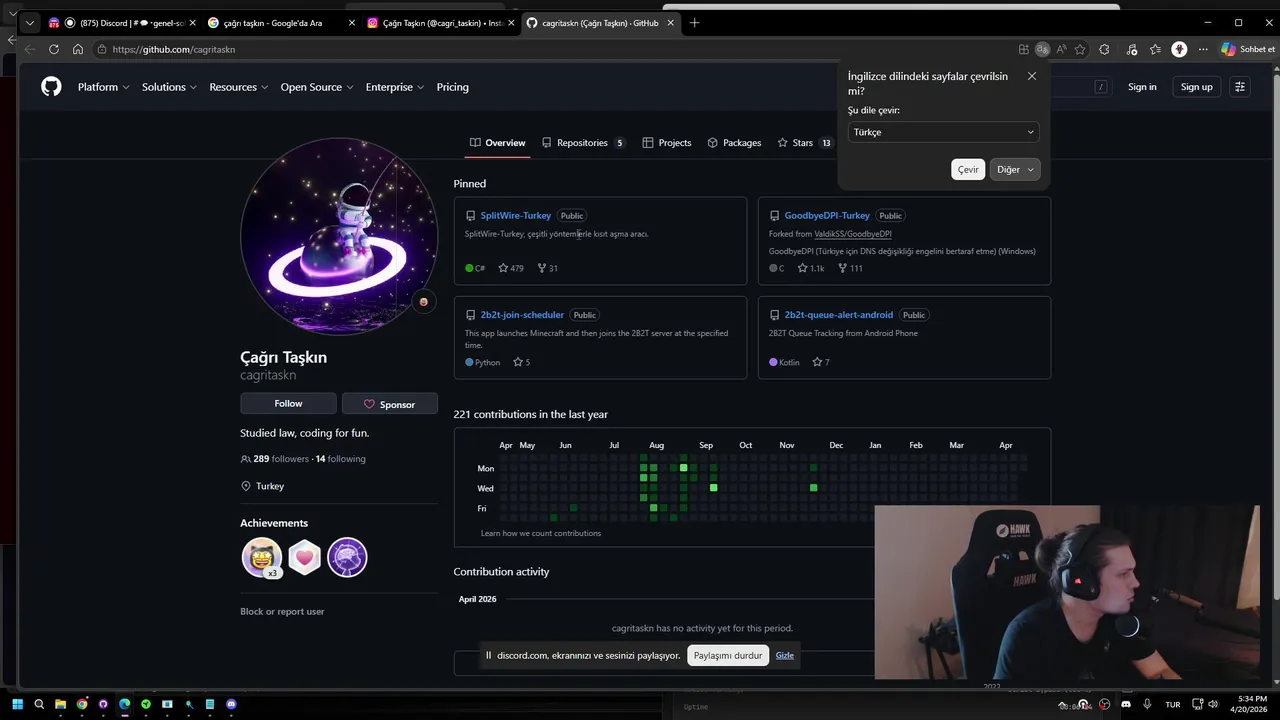Click the browser profile avatar icon
Image resolution: width=1280 pixels, height=720 pixels.
[x=1179, y=49]
